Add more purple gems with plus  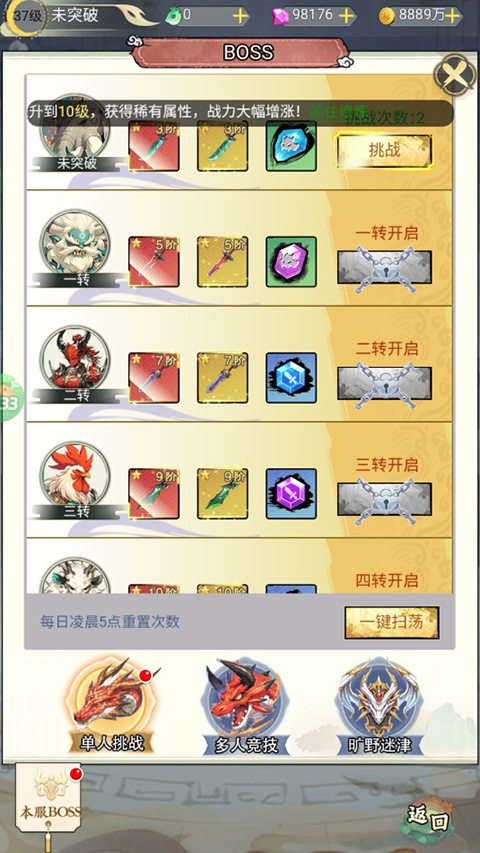(x=347, y=16)
